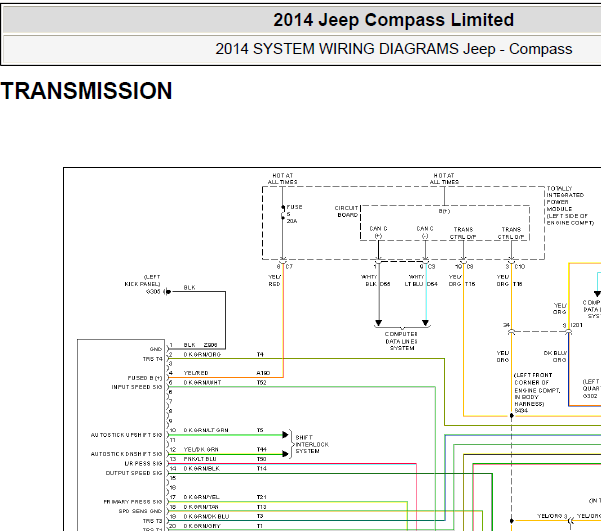Click the "TRS T3" pin description
Image resolution: width=601 pixels, height=531 pixels.
[153, 521]
